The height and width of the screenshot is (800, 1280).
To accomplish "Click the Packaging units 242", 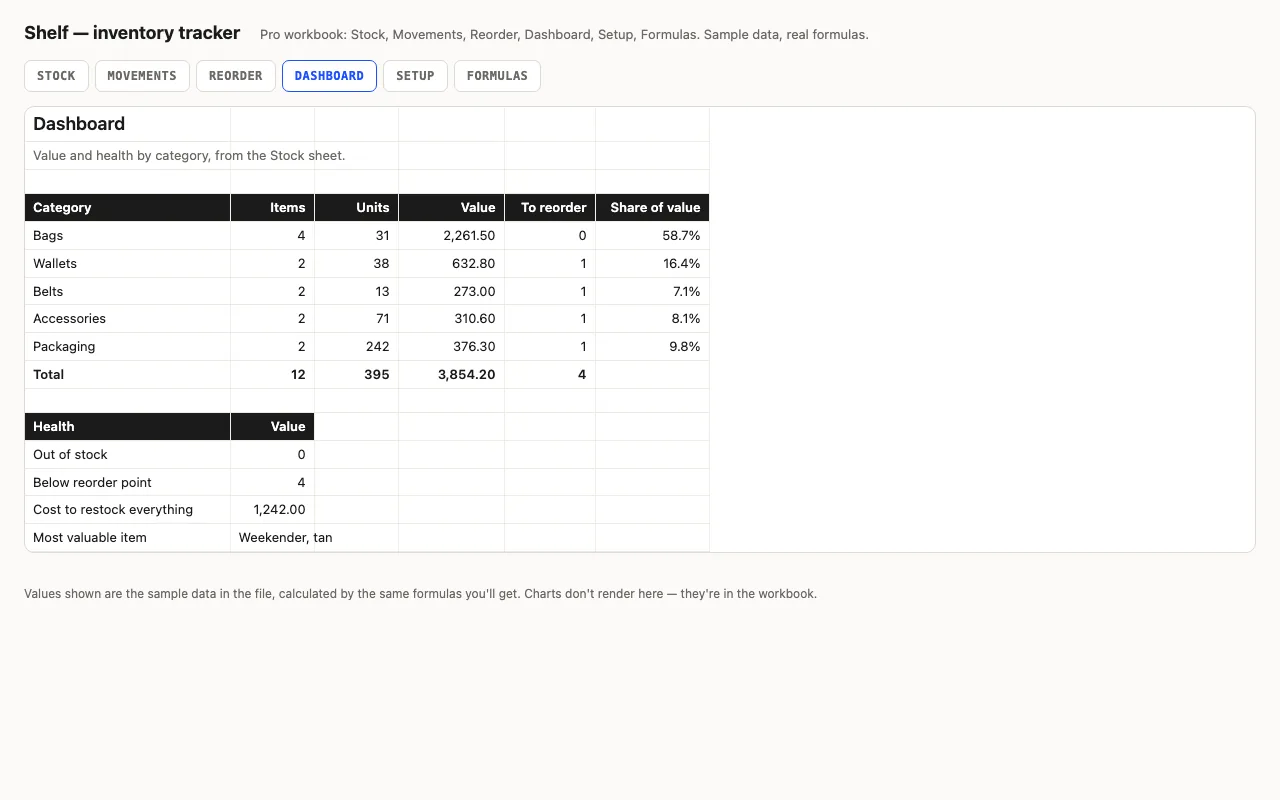I will 357,347.
